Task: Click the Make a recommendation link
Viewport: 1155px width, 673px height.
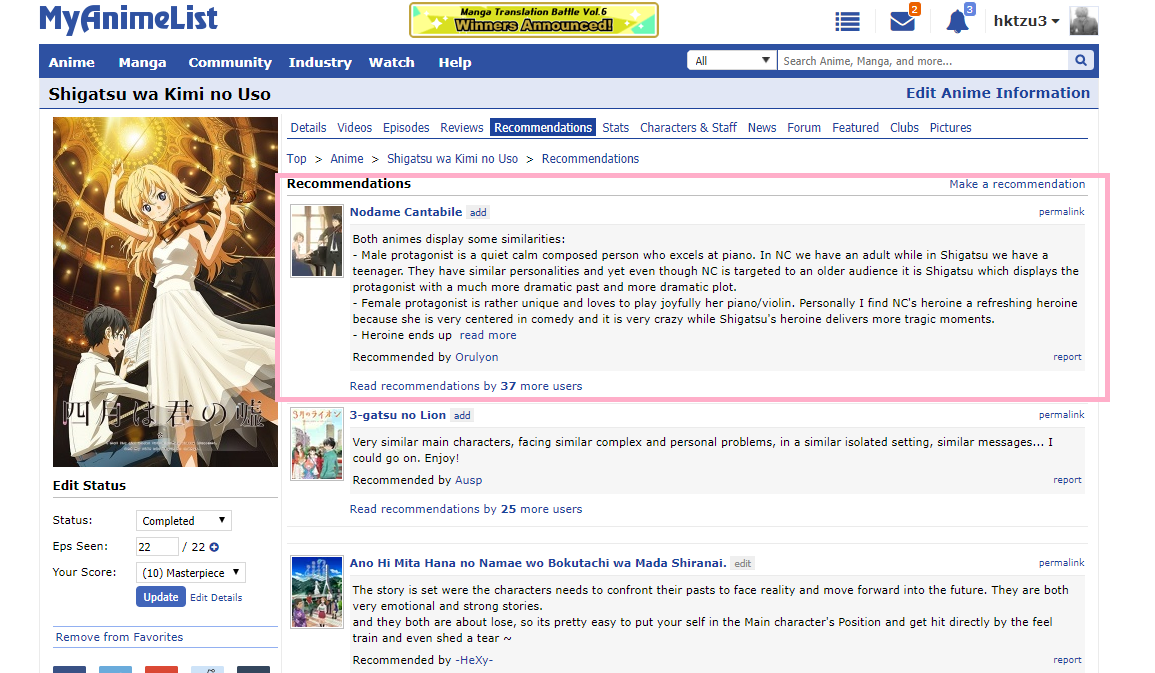Action: pyautogui.click(x=1017, y=184)
